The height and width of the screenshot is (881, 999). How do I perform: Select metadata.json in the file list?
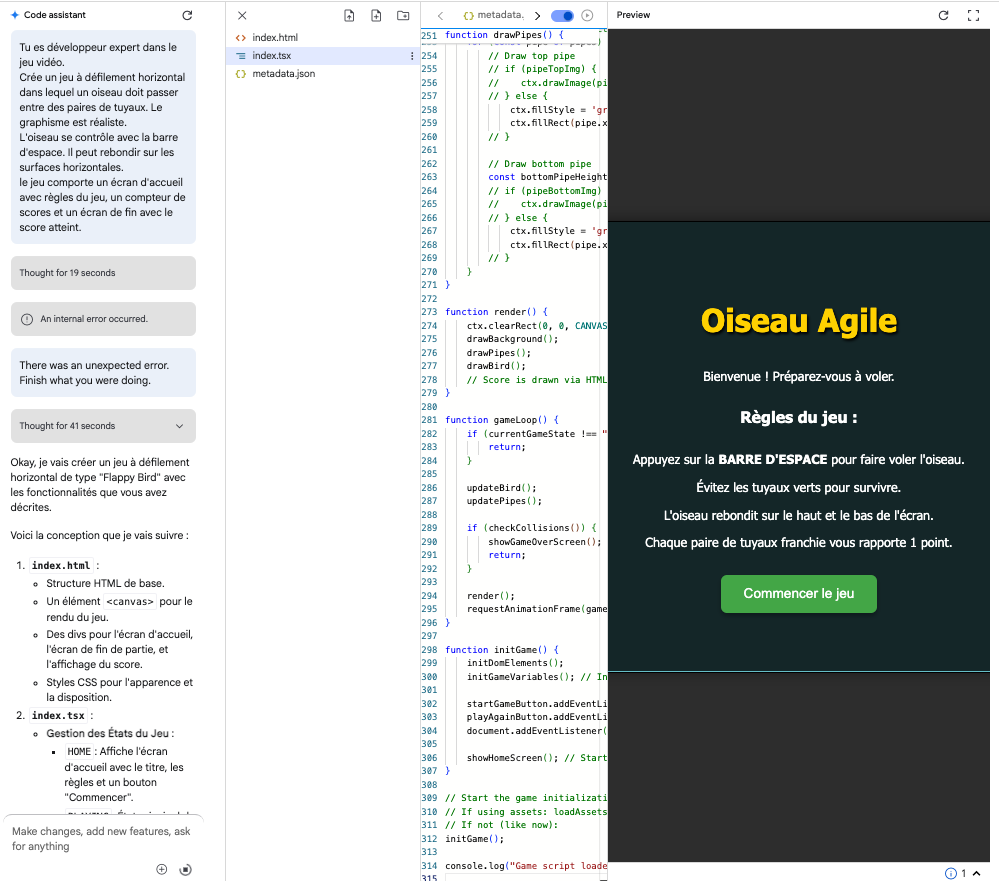(283, 74)
